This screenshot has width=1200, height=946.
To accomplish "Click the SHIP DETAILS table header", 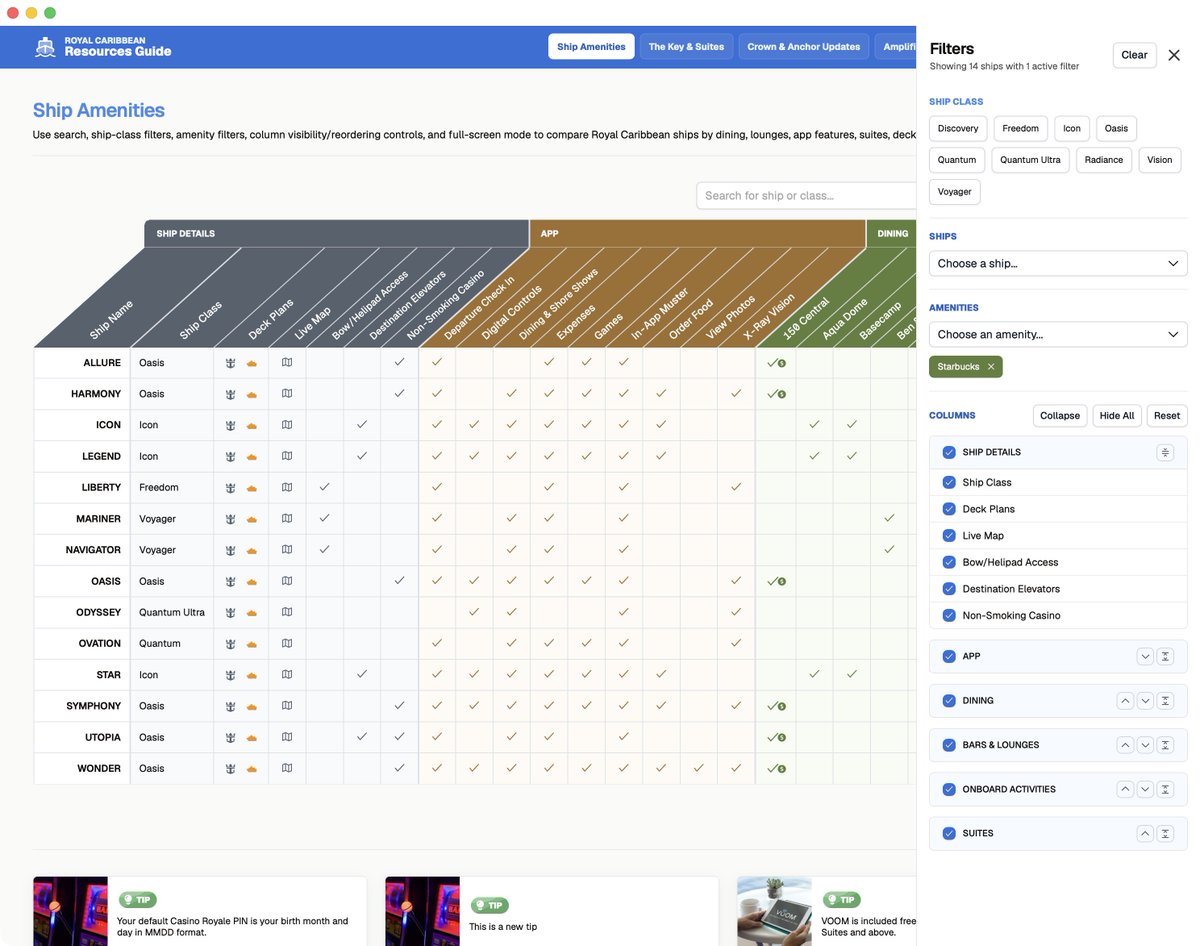I will coord(336,234).
